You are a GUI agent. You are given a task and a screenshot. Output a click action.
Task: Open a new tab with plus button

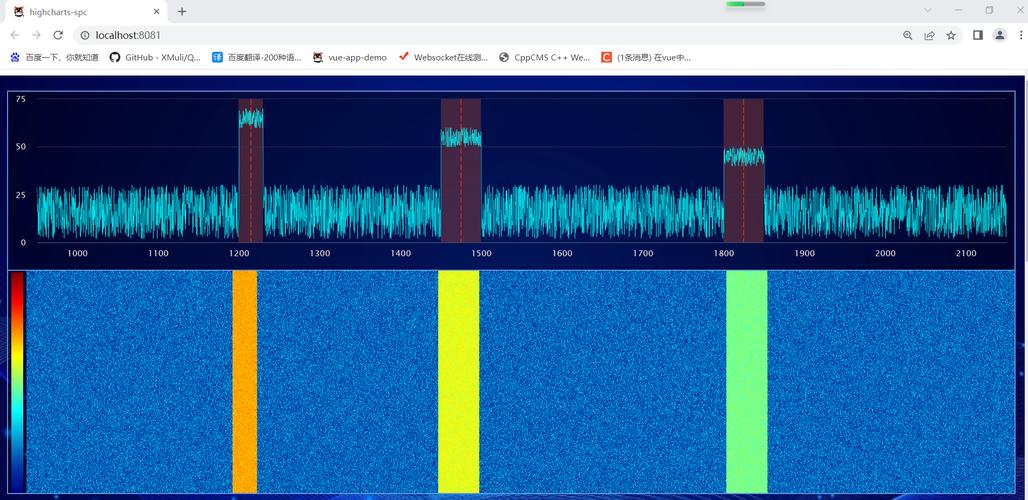[x=182, y=11]
